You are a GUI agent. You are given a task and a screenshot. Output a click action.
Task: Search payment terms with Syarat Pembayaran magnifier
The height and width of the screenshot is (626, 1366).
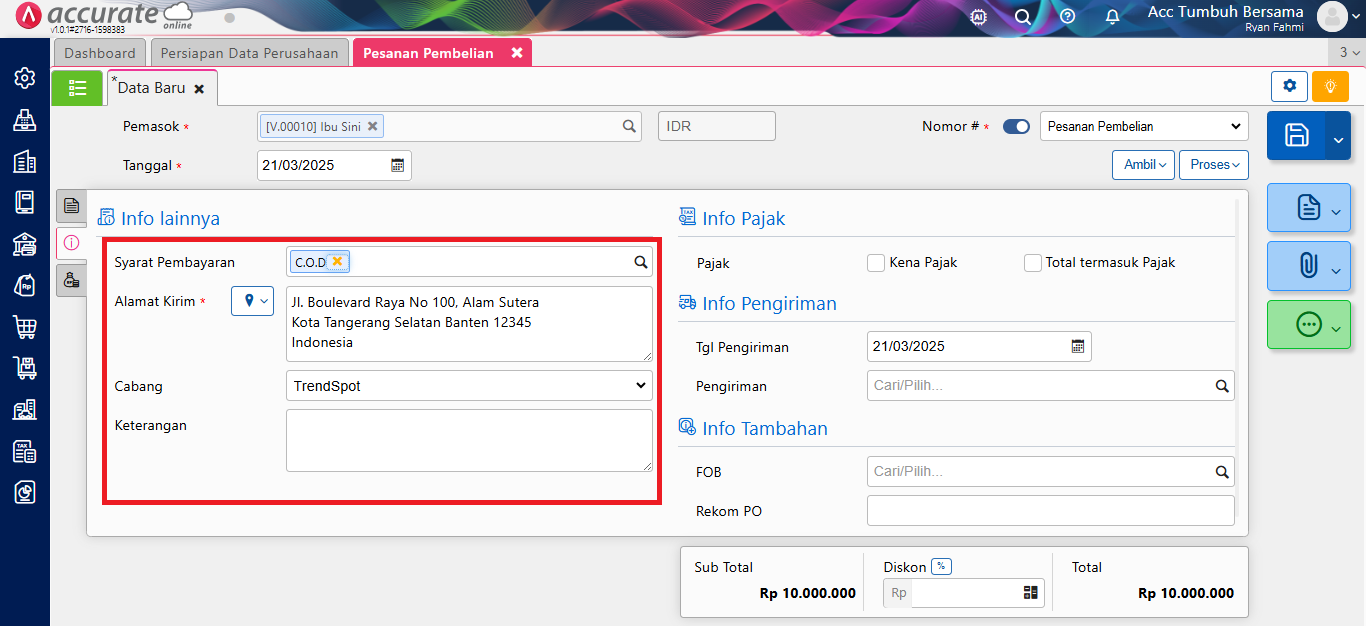coord(641,262)
